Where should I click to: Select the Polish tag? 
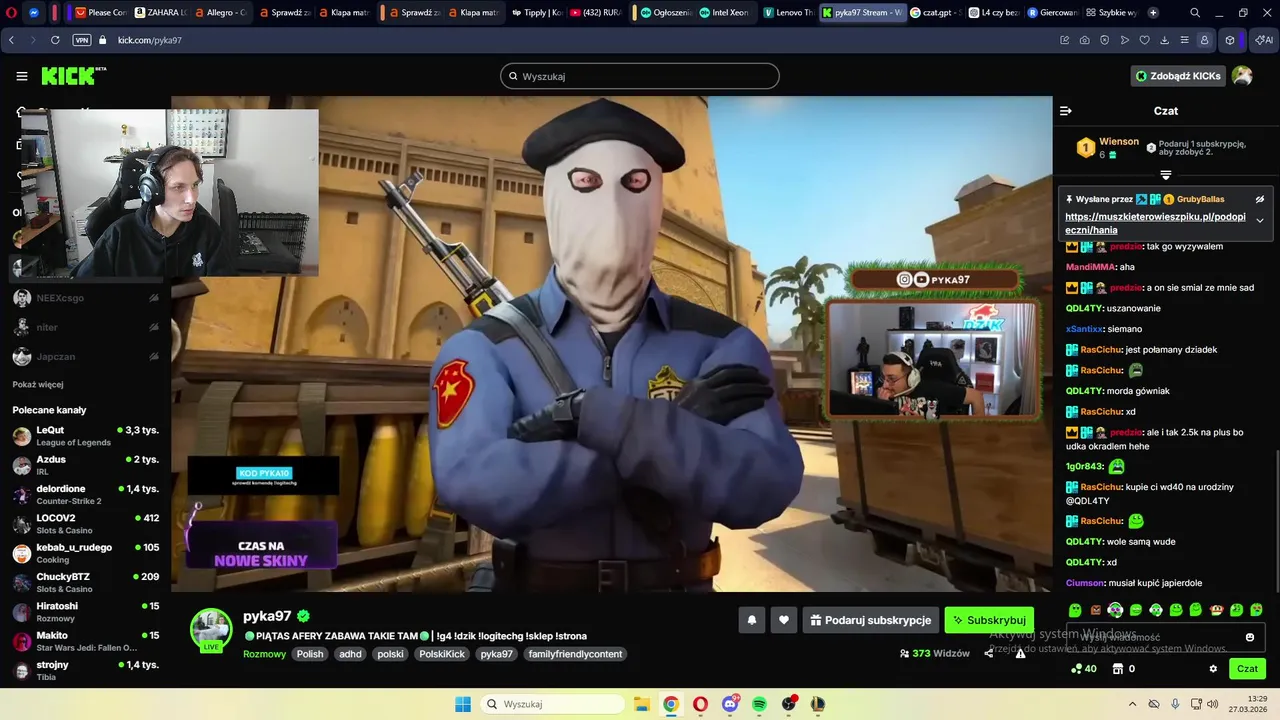(310, 654)
